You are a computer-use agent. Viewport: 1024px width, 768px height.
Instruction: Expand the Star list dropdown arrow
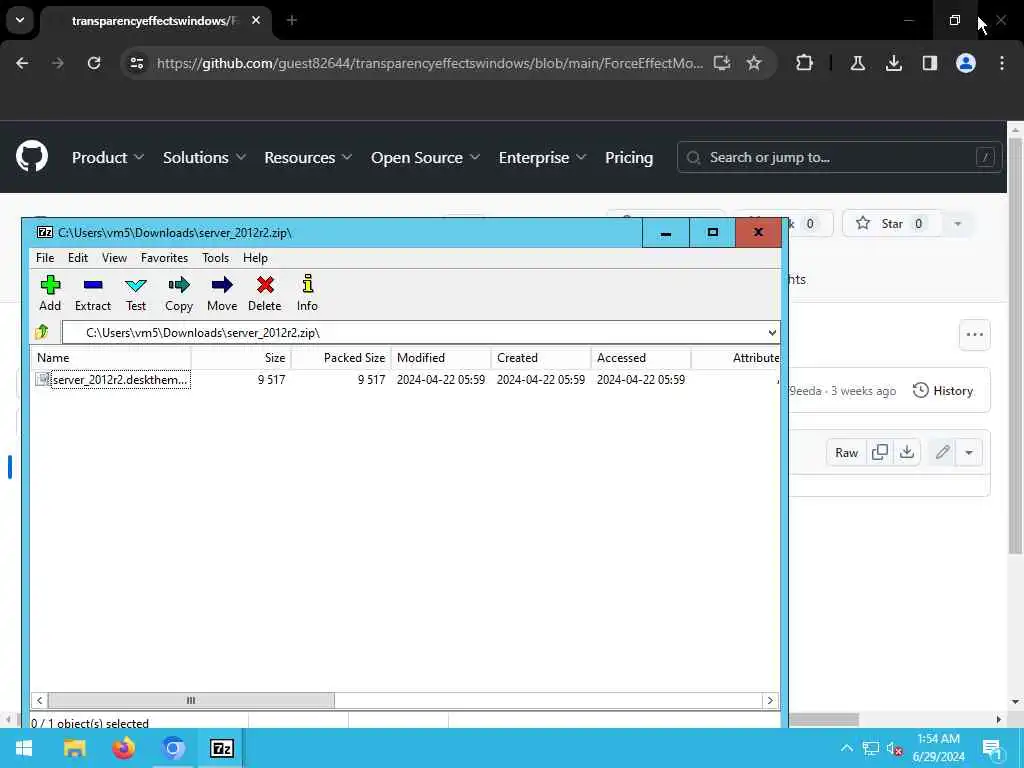click(x=957, y=223)
